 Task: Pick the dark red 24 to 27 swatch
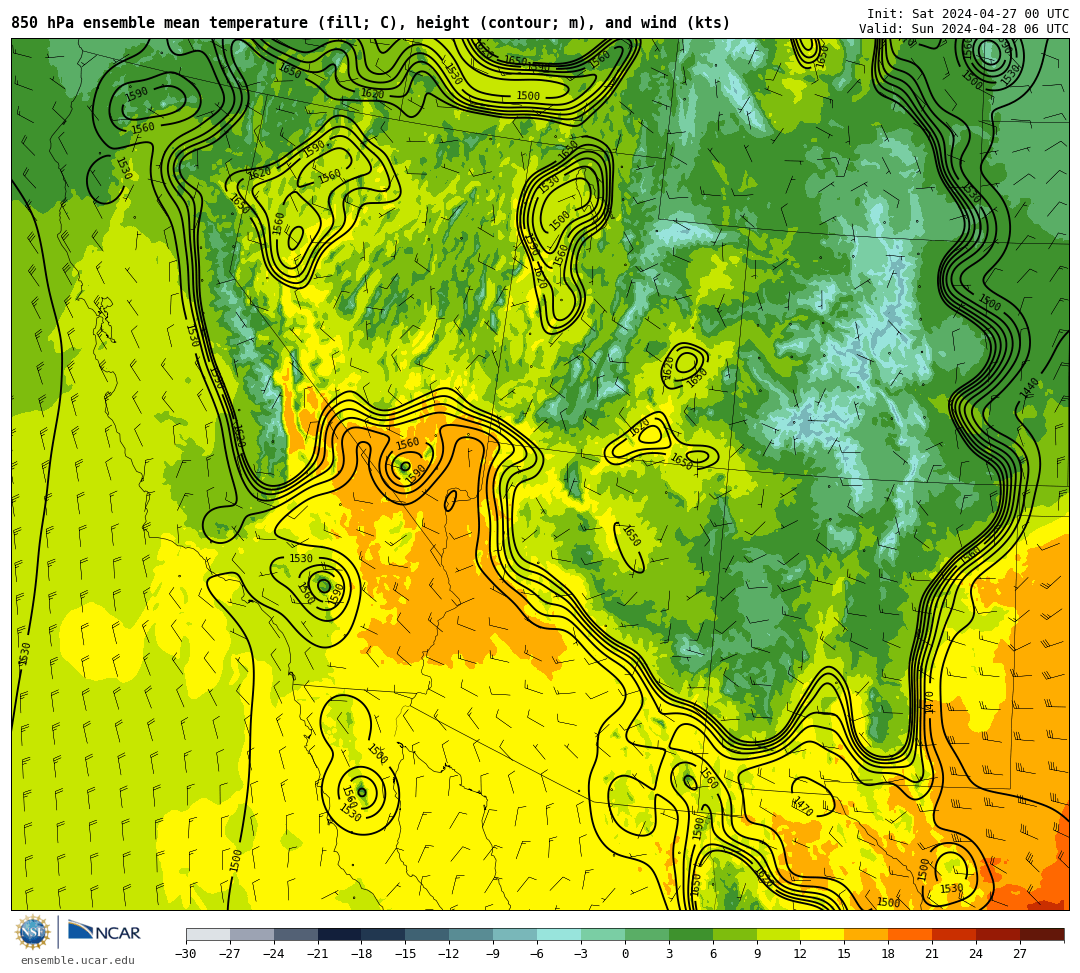pyautogui.click(x=999, y=934)
